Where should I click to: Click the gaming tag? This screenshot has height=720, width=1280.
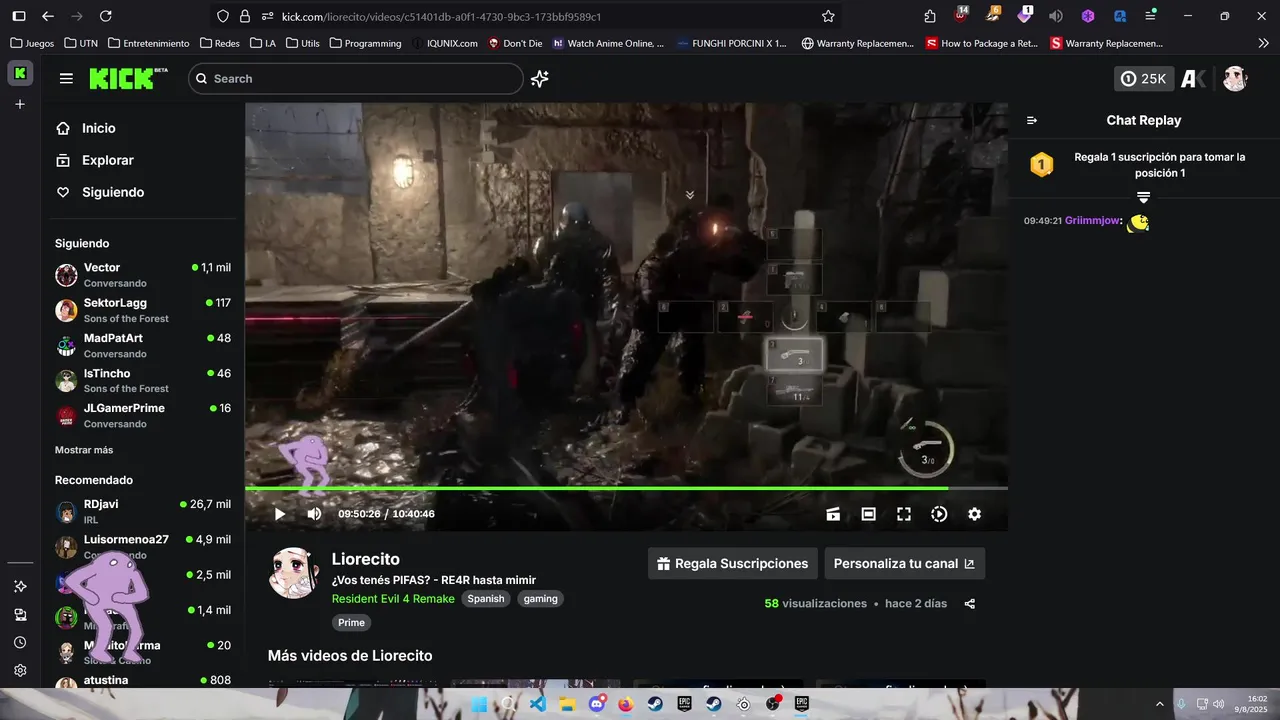pyautogui.click(x=541, y=599)
